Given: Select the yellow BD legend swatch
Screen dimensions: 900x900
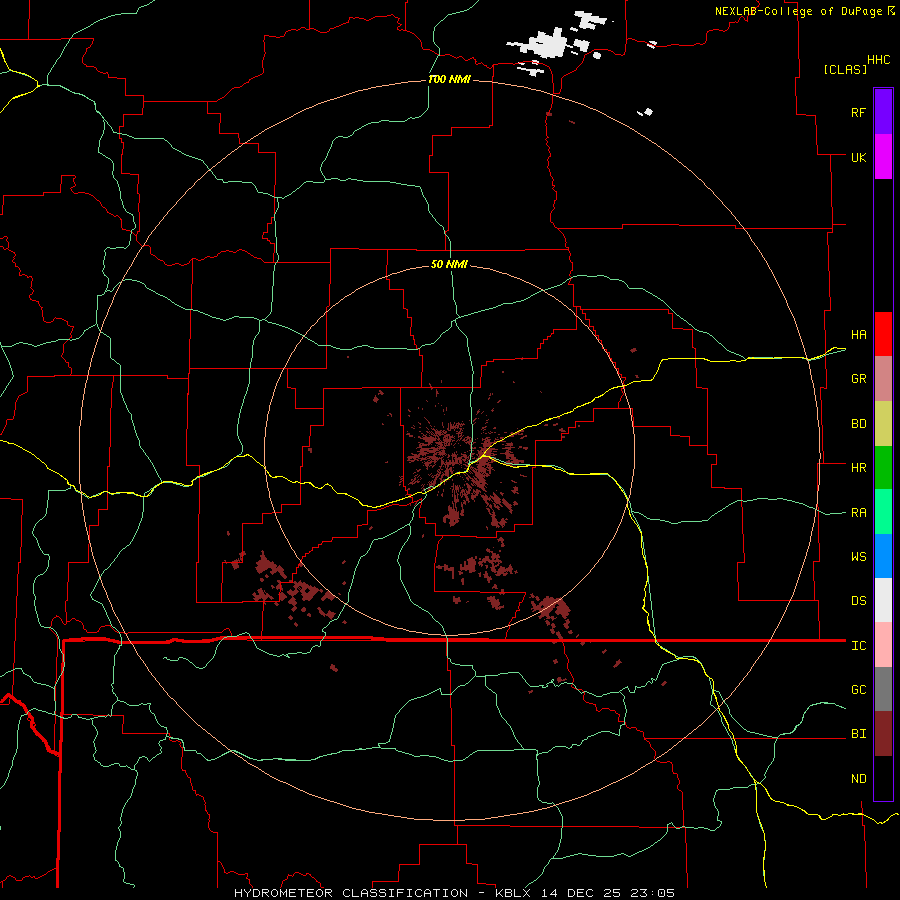Looking at the screenshot, I should [883, 424].
